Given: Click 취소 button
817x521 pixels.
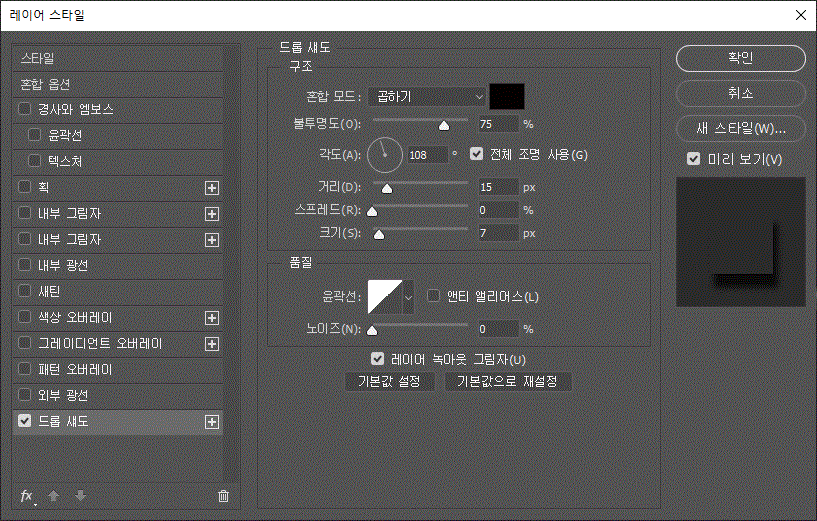Looking at the screenshot, I should (740, 94).
